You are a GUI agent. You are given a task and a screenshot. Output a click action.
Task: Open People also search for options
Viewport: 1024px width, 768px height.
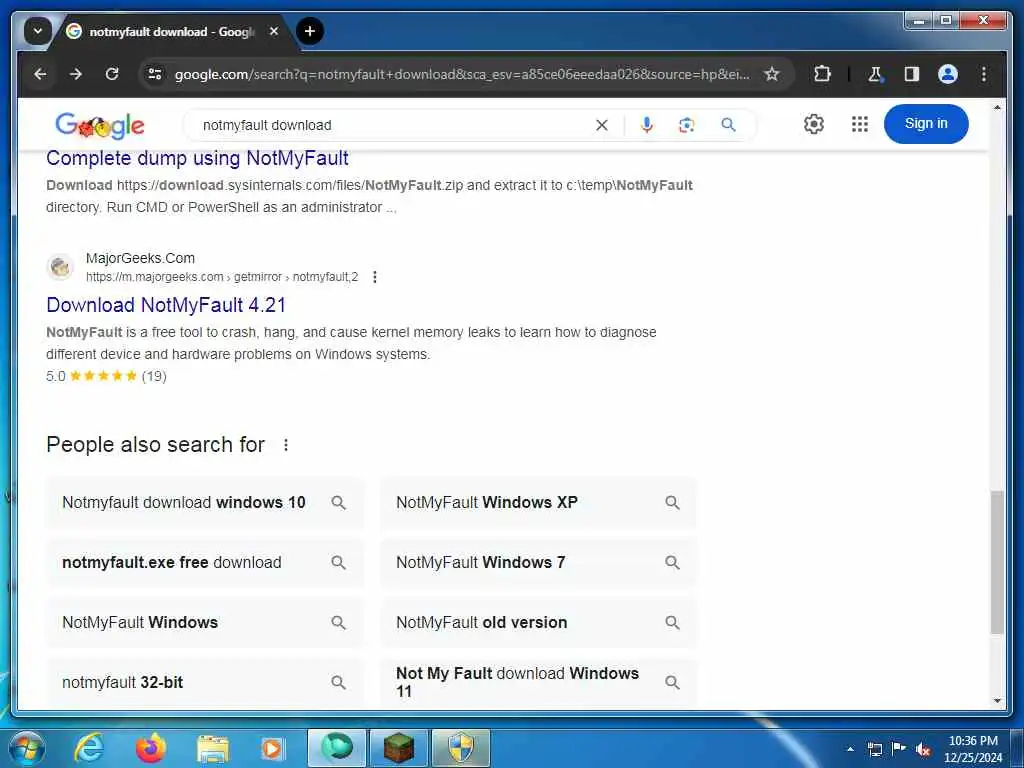tap(285, 445)
